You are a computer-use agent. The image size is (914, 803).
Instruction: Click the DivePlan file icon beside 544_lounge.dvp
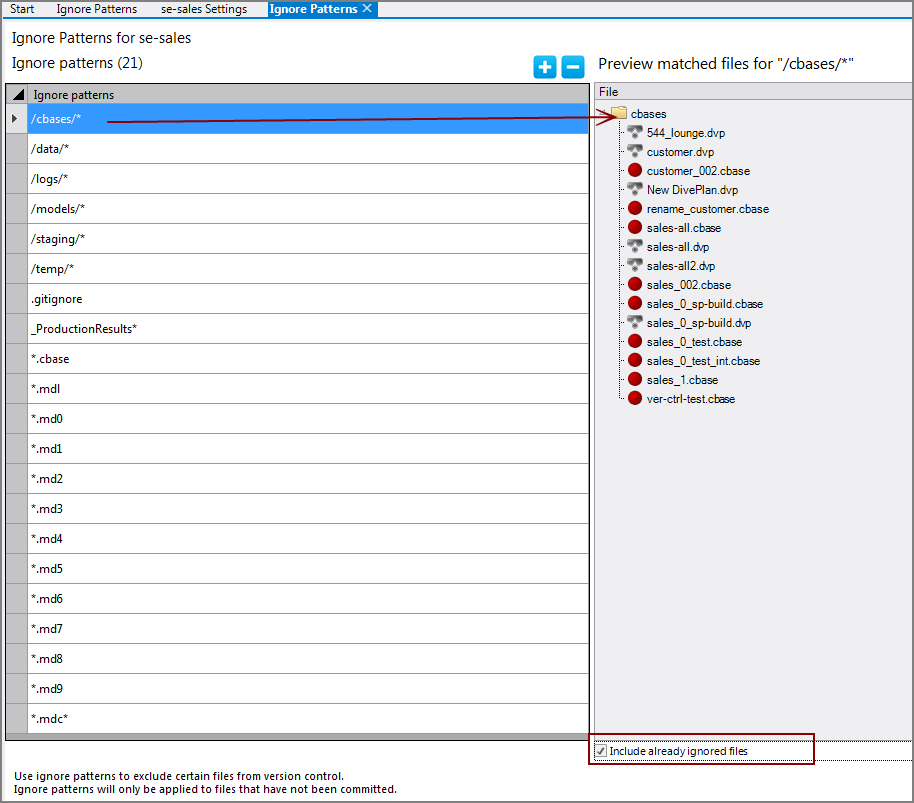634,132
